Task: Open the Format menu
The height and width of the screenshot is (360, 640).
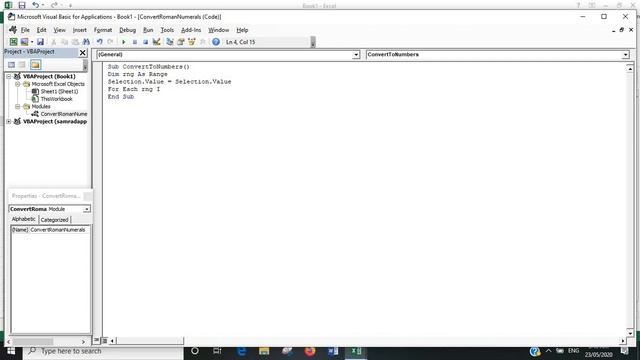Action: [x=103, y=30]
